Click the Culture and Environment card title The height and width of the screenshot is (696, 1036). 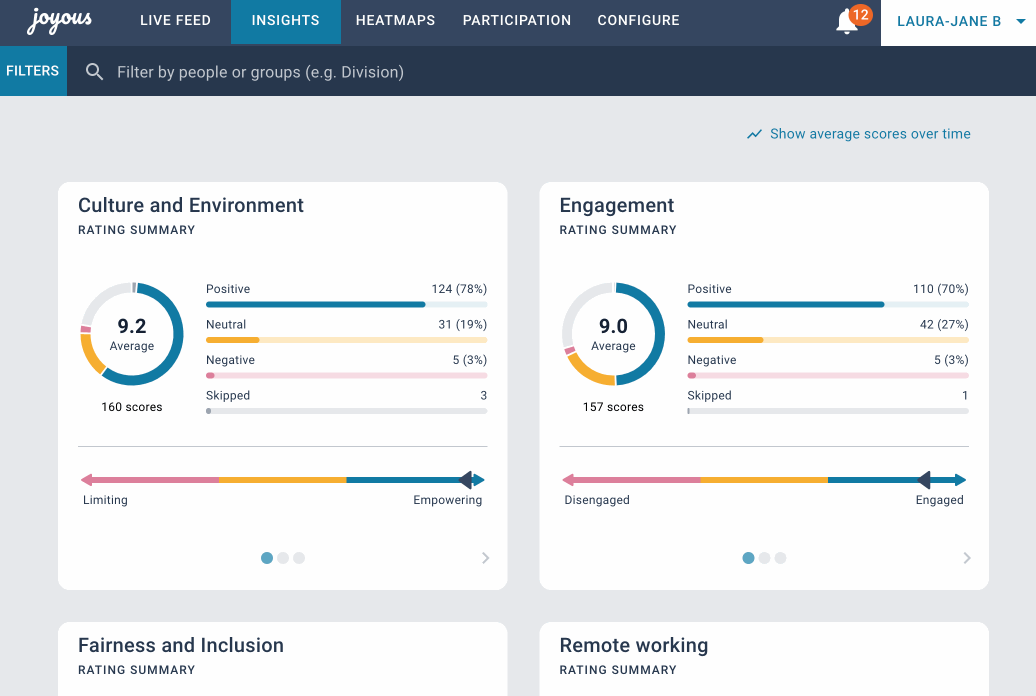[191, 205]
